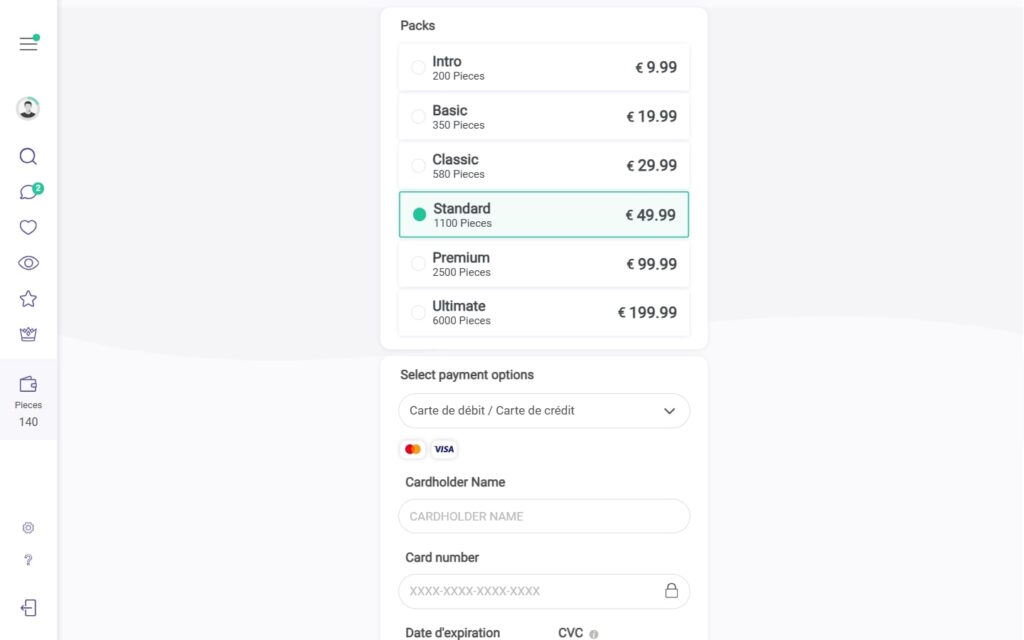1024x640 pixels.
Task: Open the heart favorites icon
Action: (28, 227)
